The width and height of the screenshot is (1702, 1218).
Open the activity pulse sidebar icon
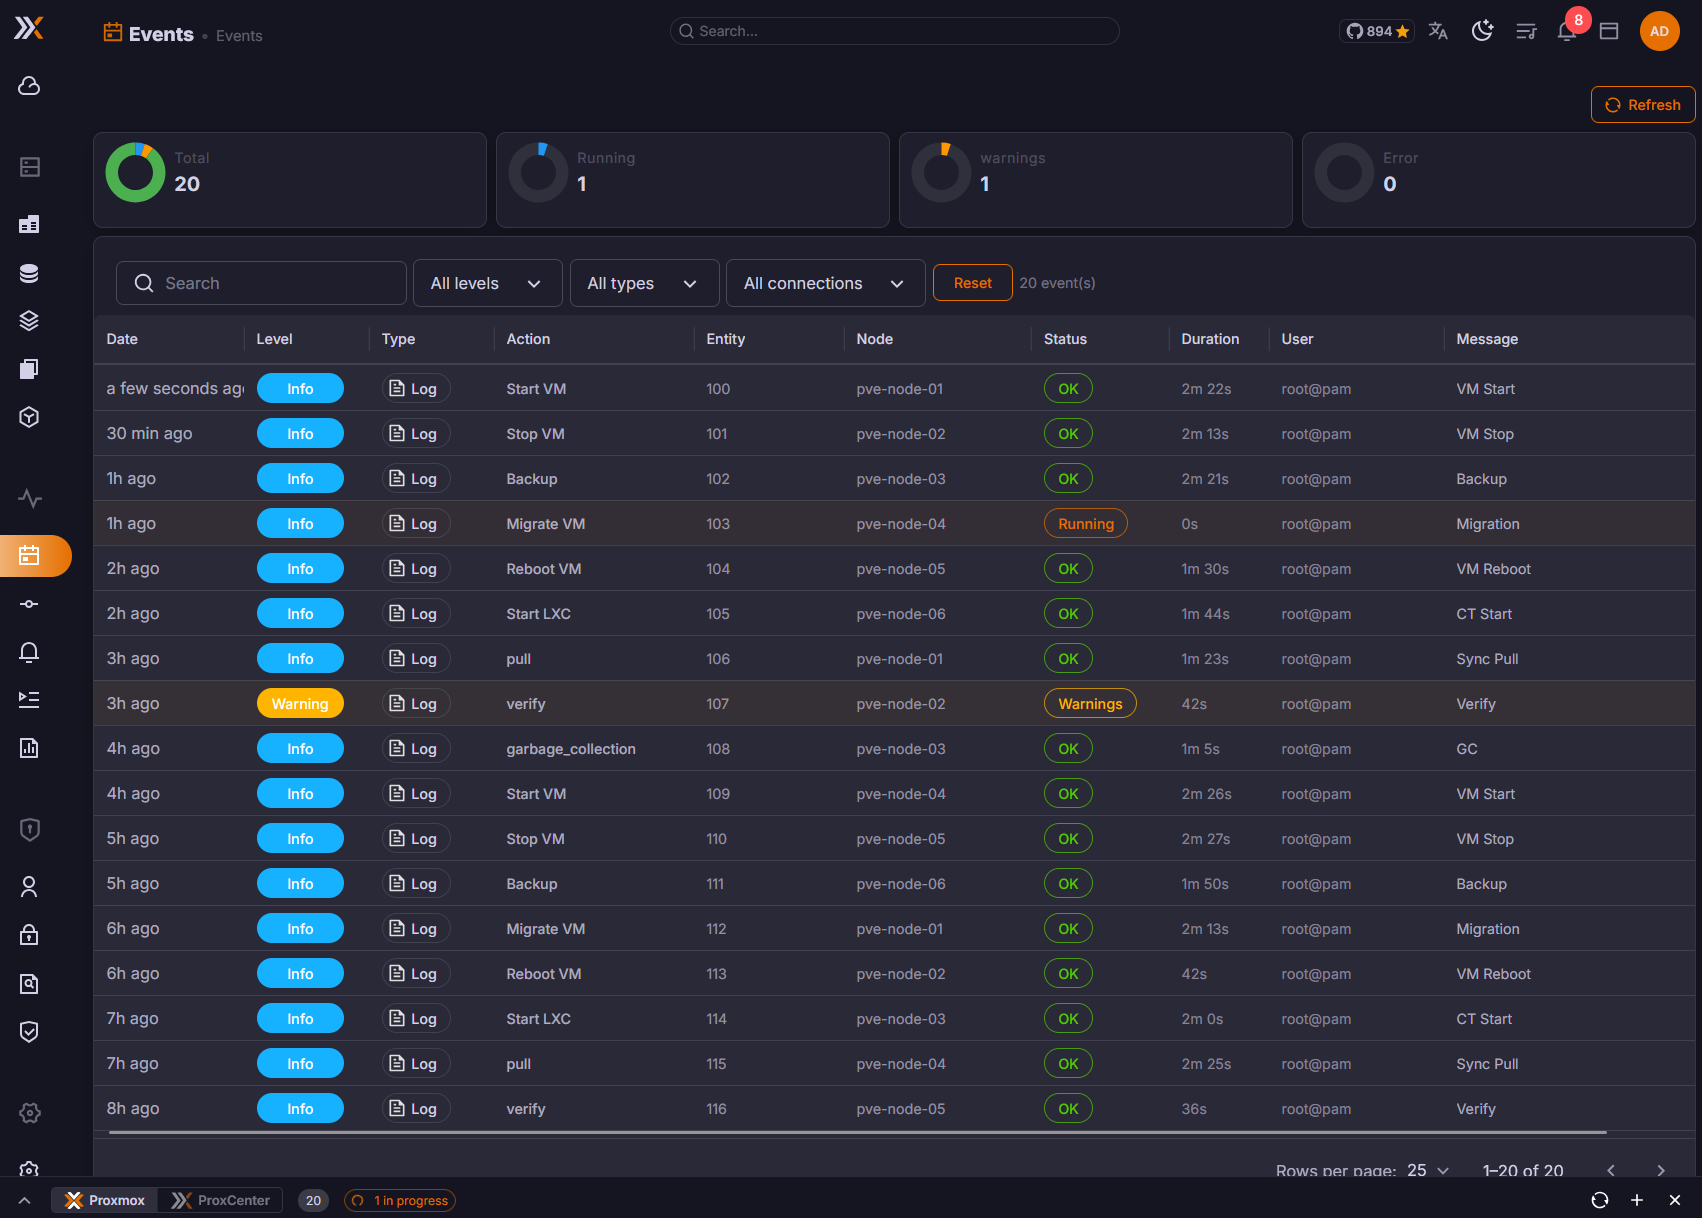[x=29, y=498]
